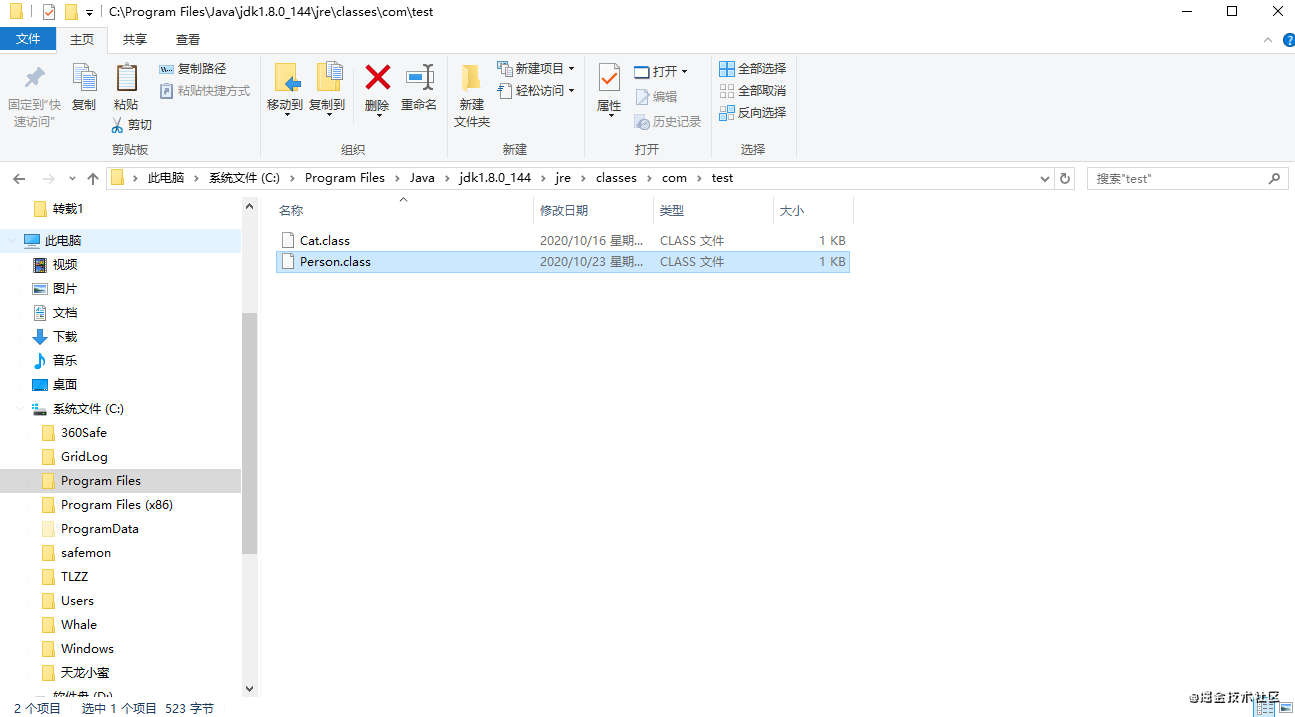Select the Users folder in the tree
Image resolution: width=1295 pixels, height=717 pixels.
click(x=67, y=601)
